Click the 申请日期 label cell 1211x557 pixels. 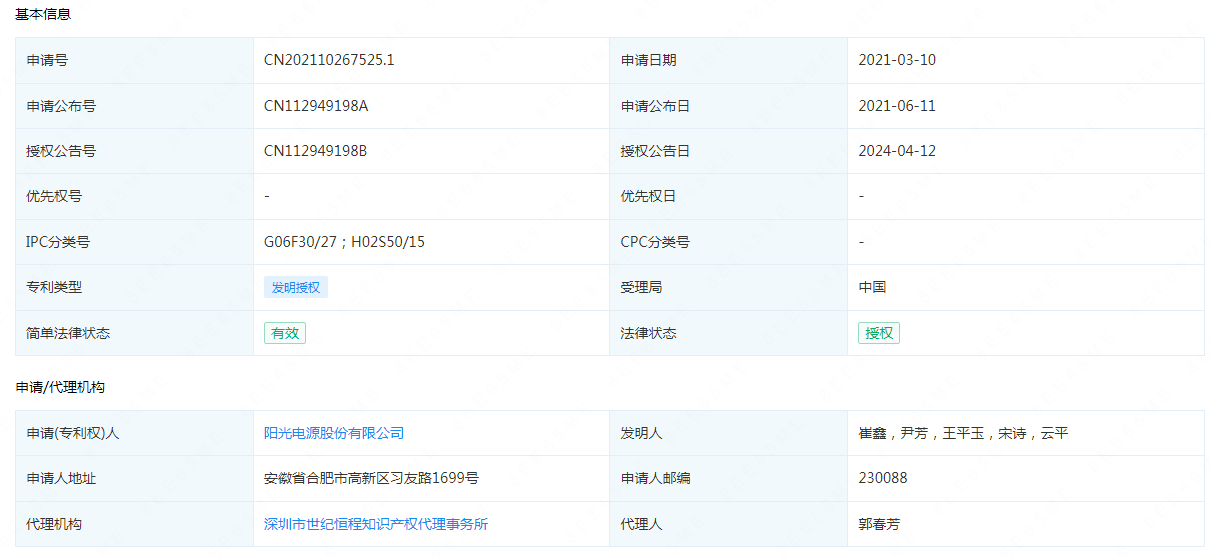coord(728,60)
